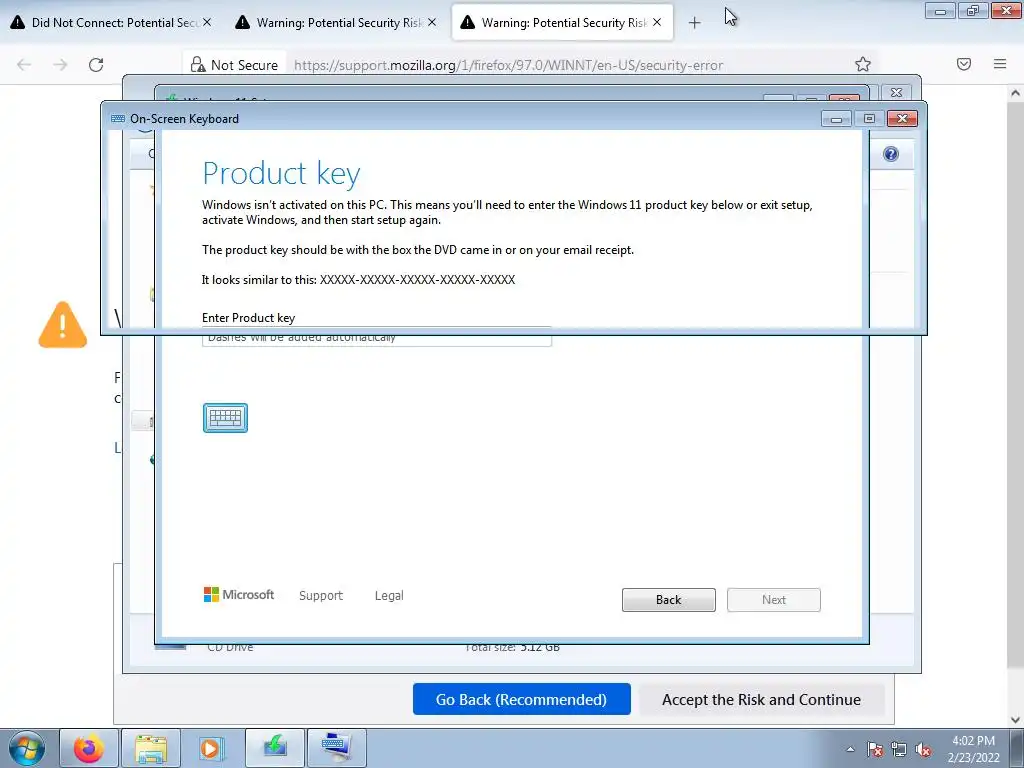Close the middle Warning tab

(x=432, y=22)
